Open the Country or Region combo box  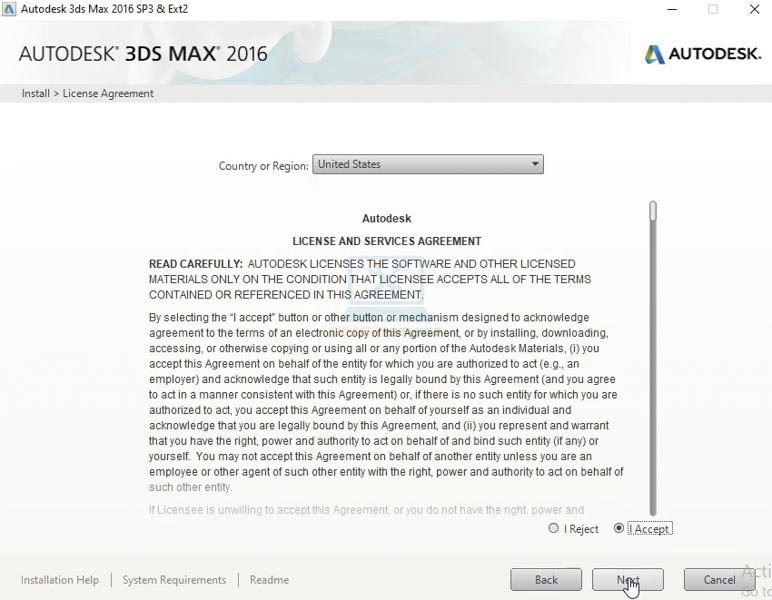pyautogui.click(x=420, y=164)
